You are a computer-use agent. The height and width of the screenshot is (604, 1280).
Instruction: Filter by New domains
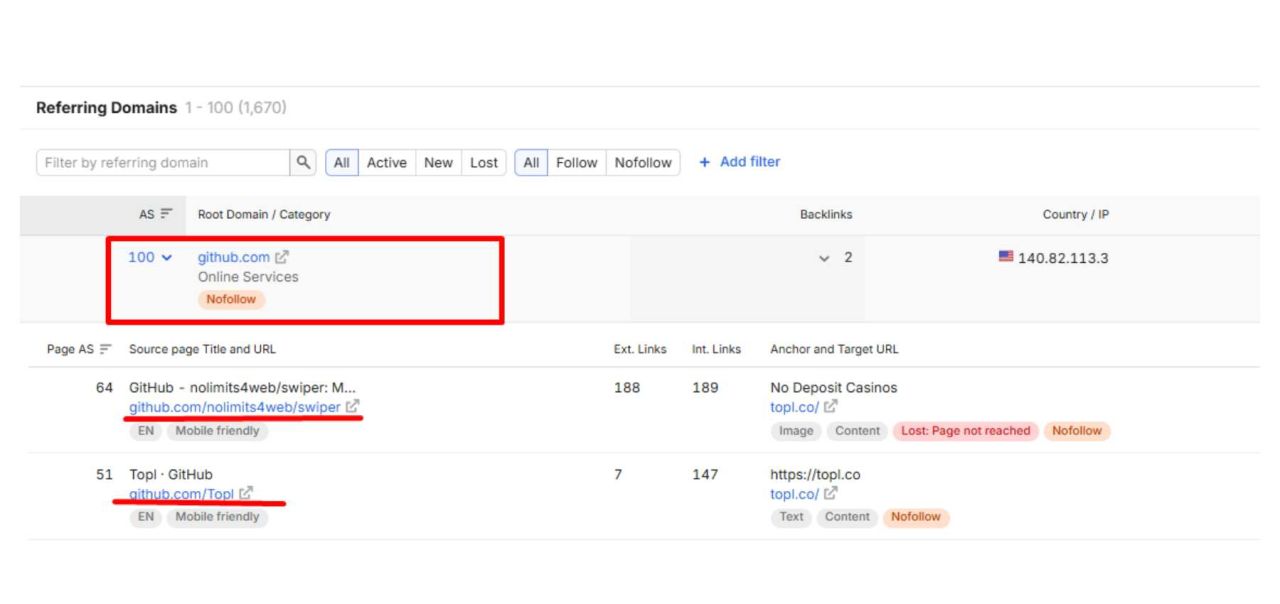[x=438, y=162]
